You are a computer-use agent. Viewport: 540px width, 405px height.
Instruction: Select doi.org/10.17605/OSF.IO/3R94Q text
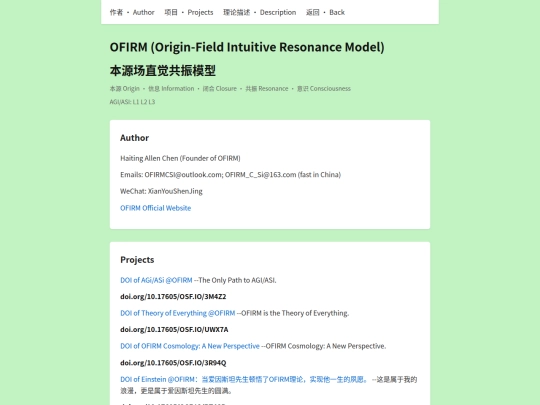point(173,363)
